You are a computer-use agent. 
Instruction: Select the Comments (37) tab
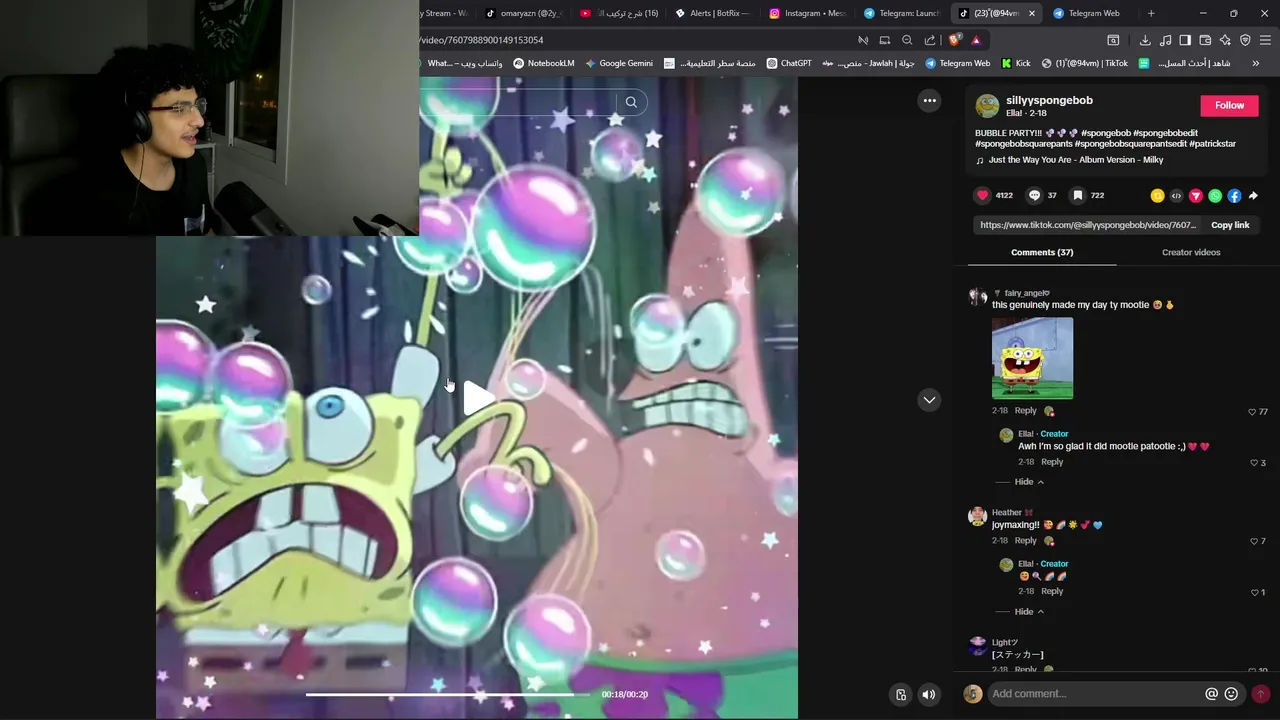click(1042, 252)
